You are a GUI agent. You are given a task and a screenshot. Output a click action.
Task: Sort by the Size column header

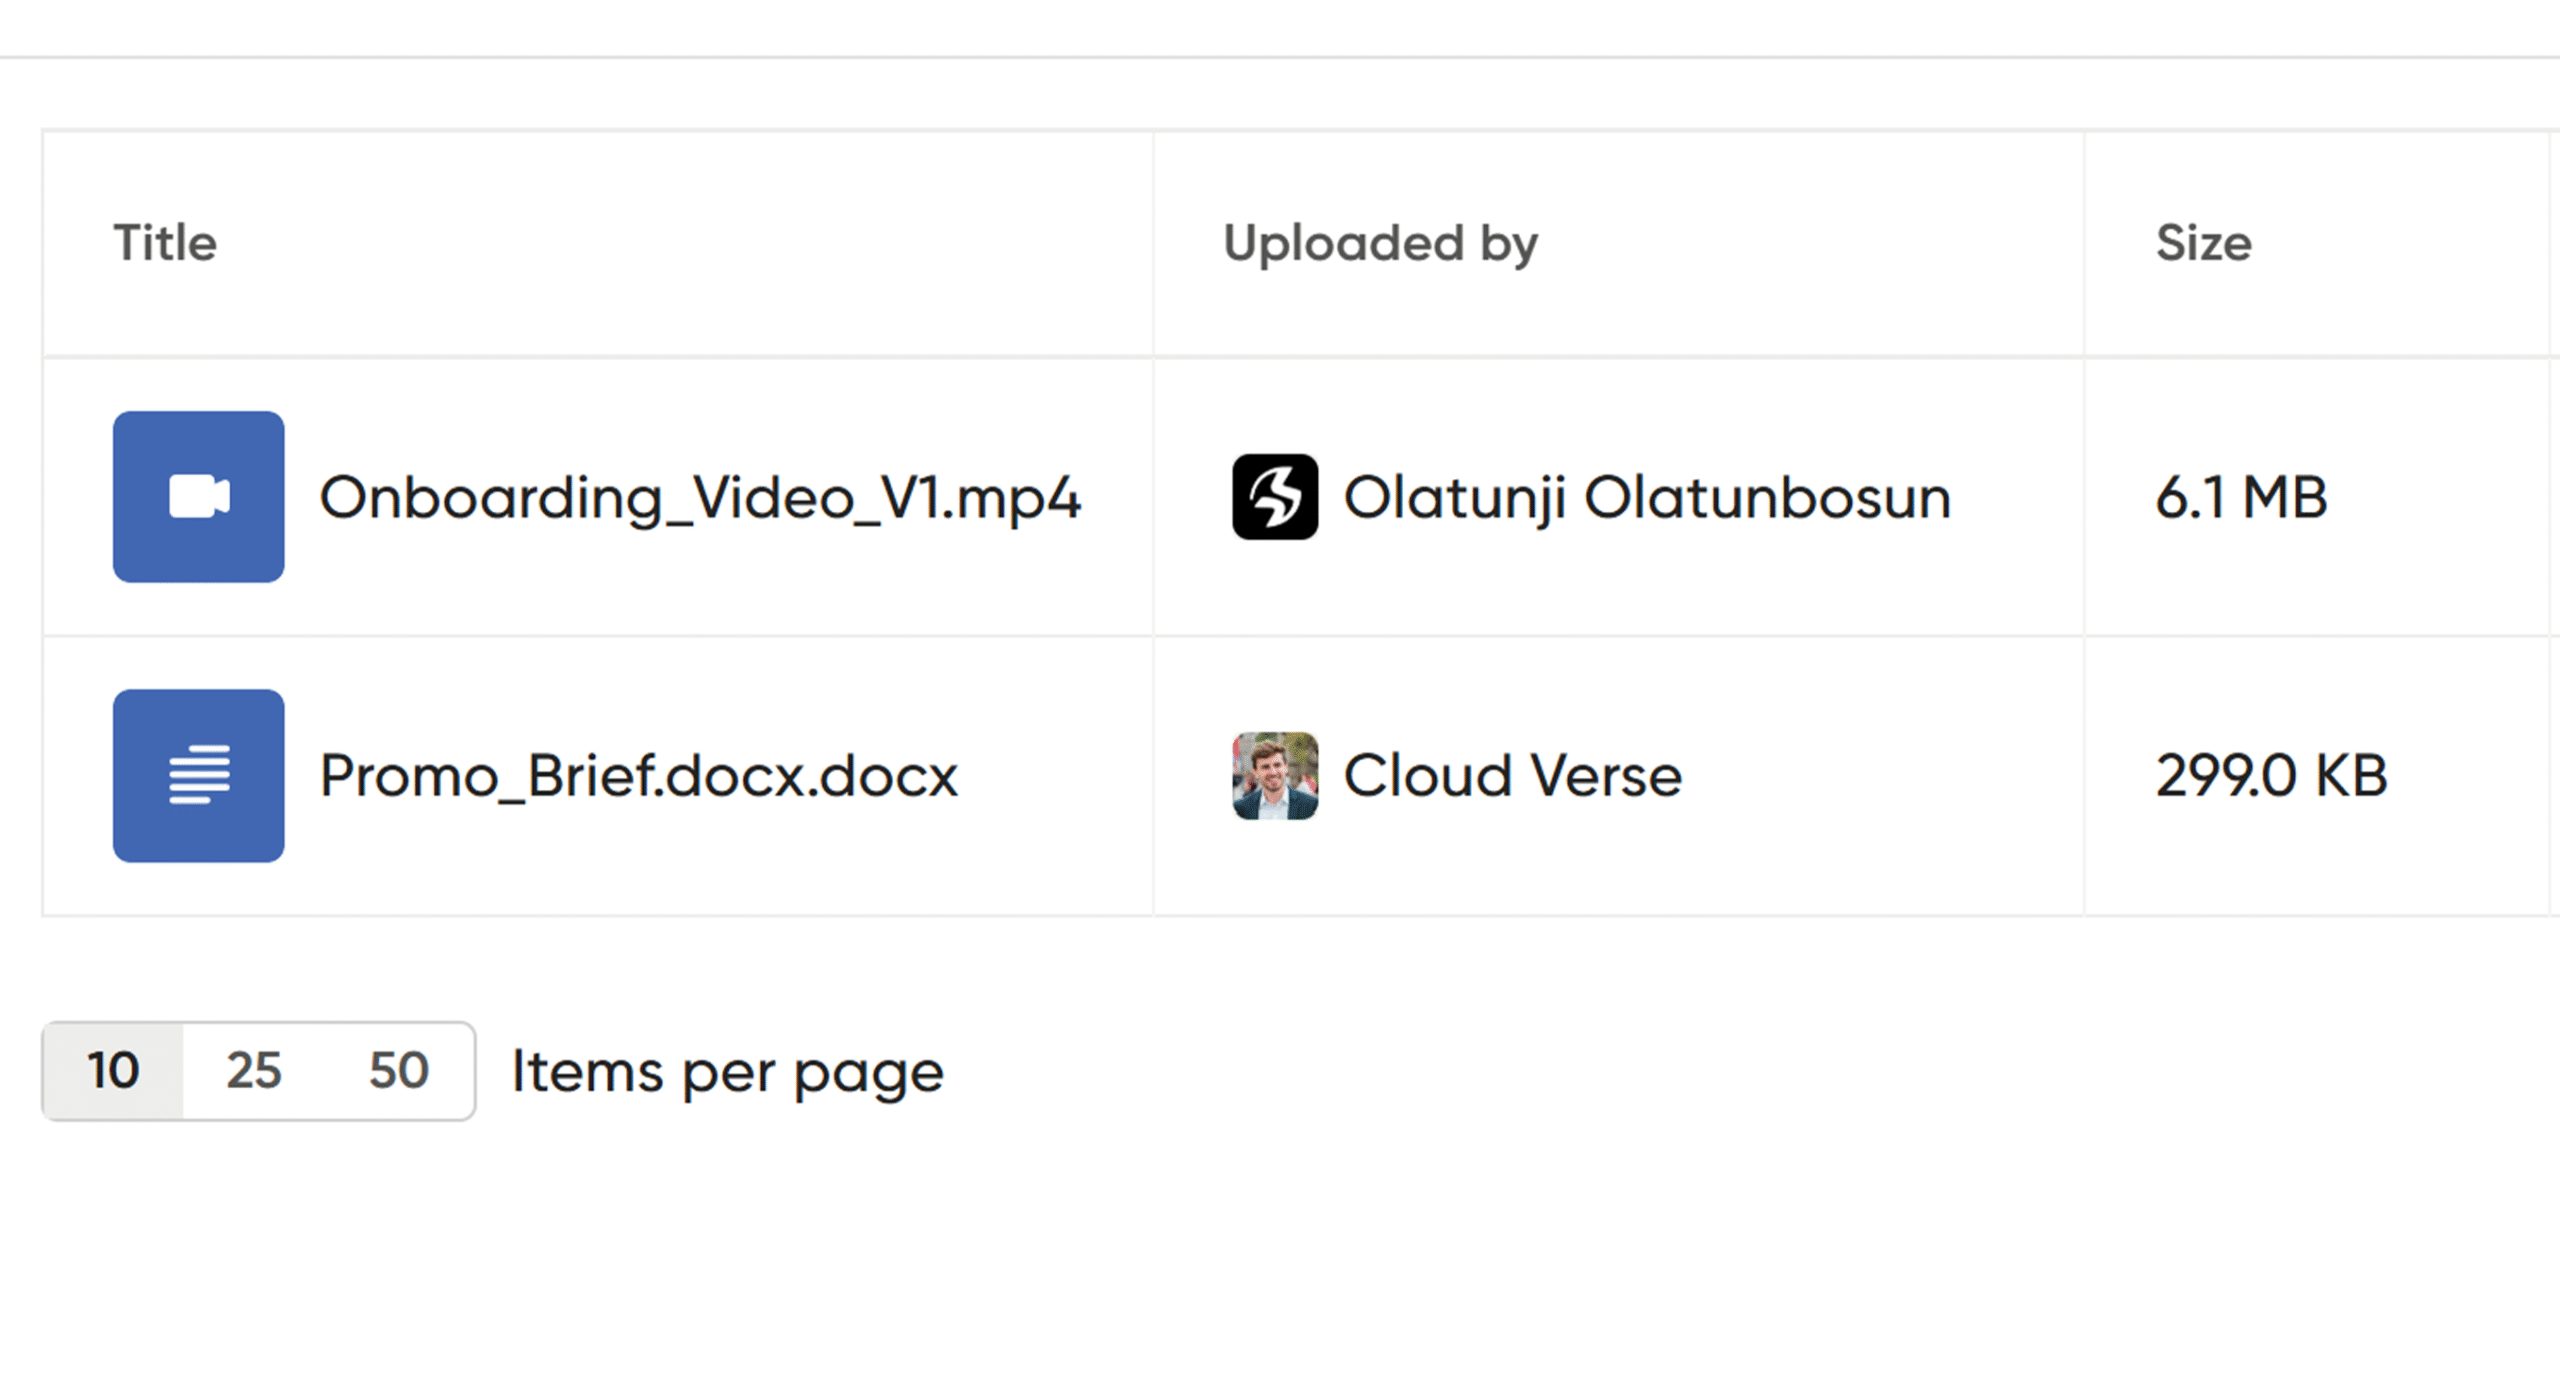[2204, 243]
